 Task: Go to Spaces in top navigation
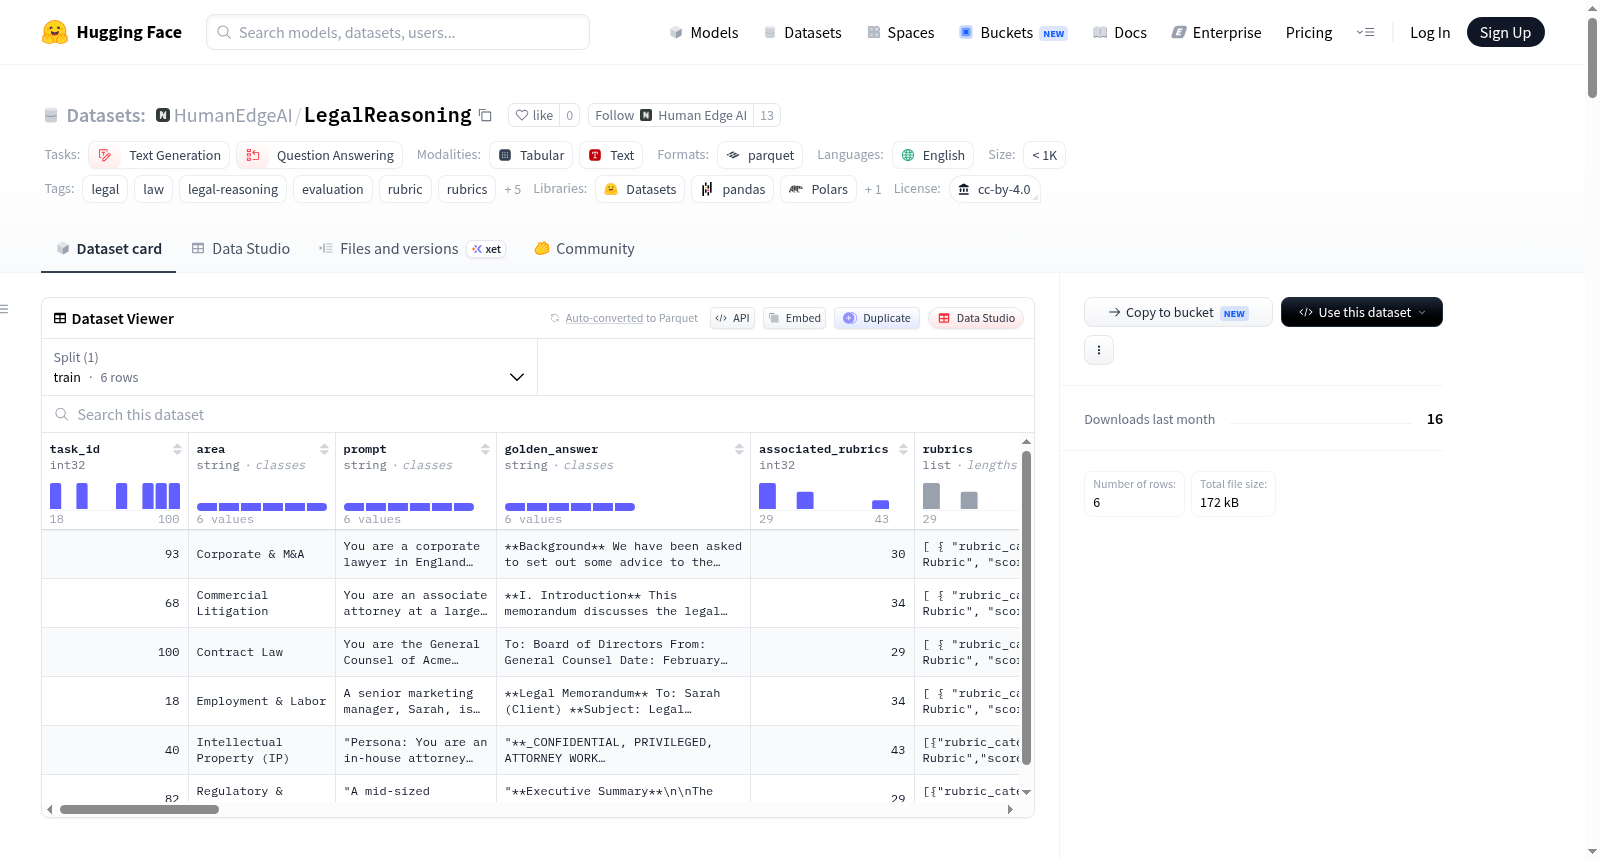(900, 32)
